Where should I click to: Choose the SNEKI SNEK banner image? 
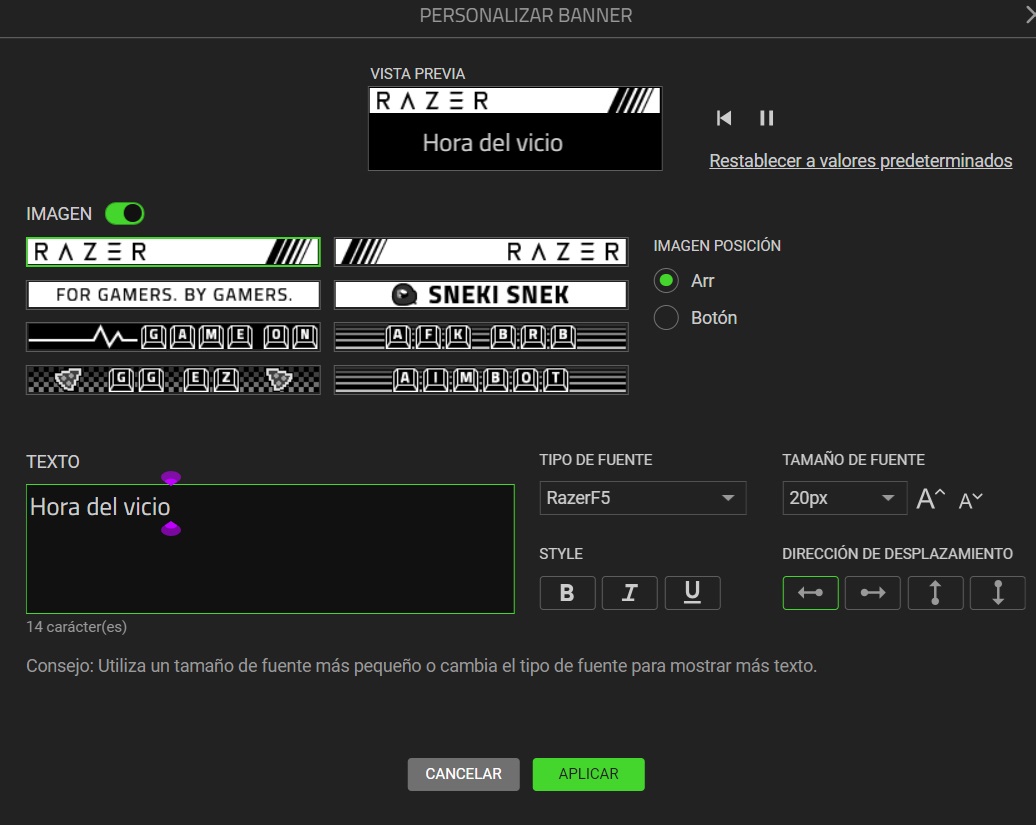[x=480, y=294]
